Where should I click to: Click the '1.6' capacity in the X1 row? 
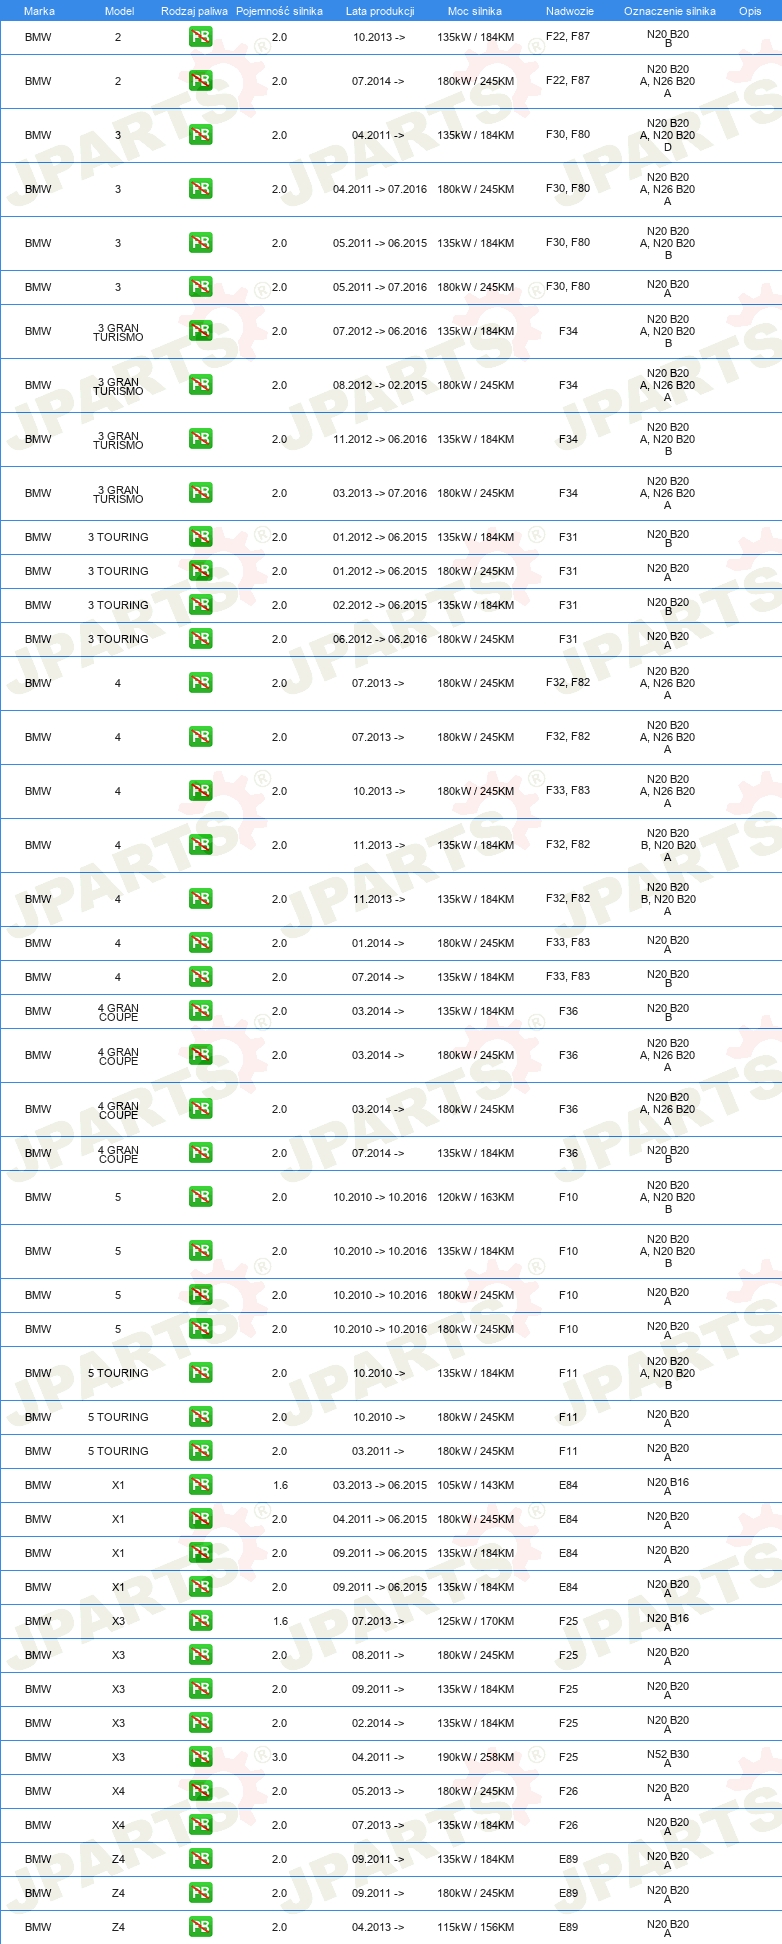[x=280, y=1485]
